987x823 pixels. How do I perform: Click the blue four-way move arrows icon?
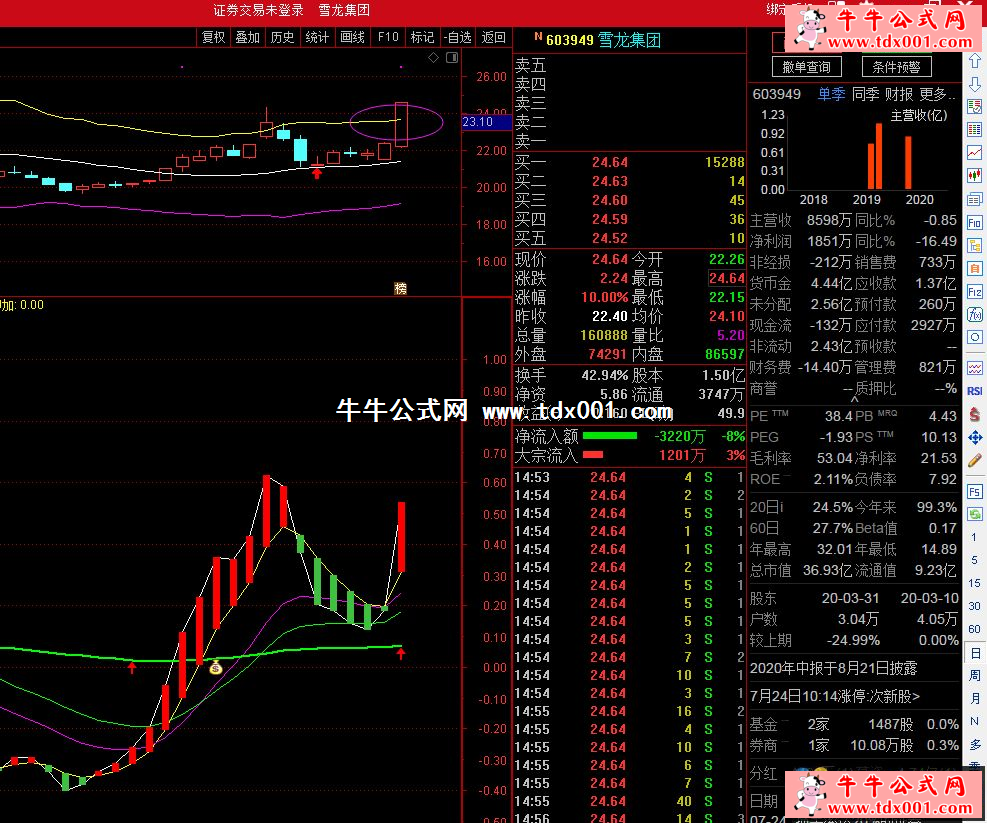[x=974, y=438]
